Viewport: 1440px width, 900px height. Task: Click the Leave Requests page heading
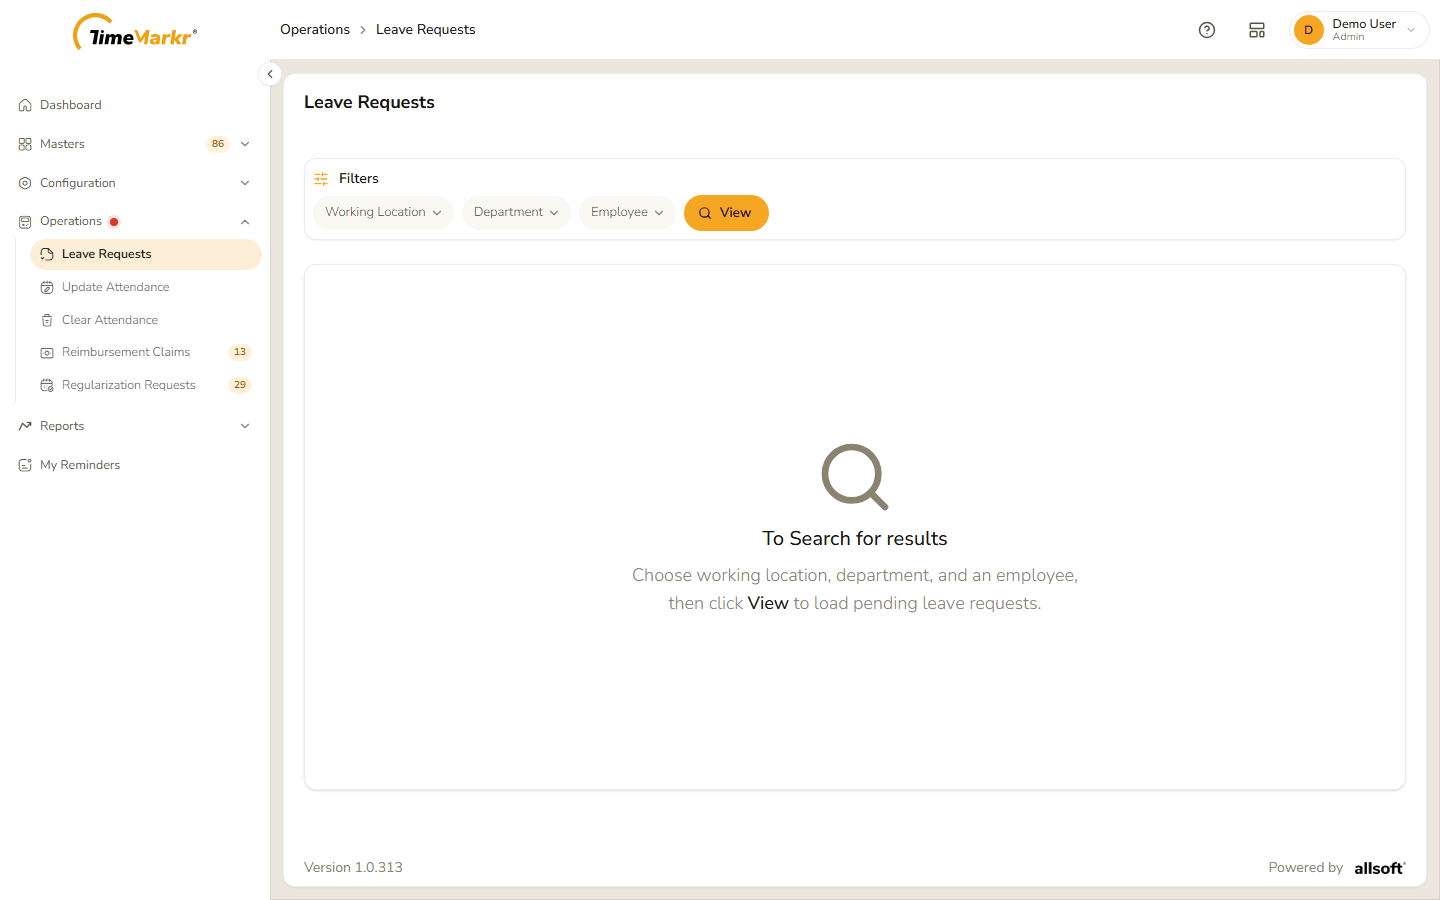coord(369,102)
